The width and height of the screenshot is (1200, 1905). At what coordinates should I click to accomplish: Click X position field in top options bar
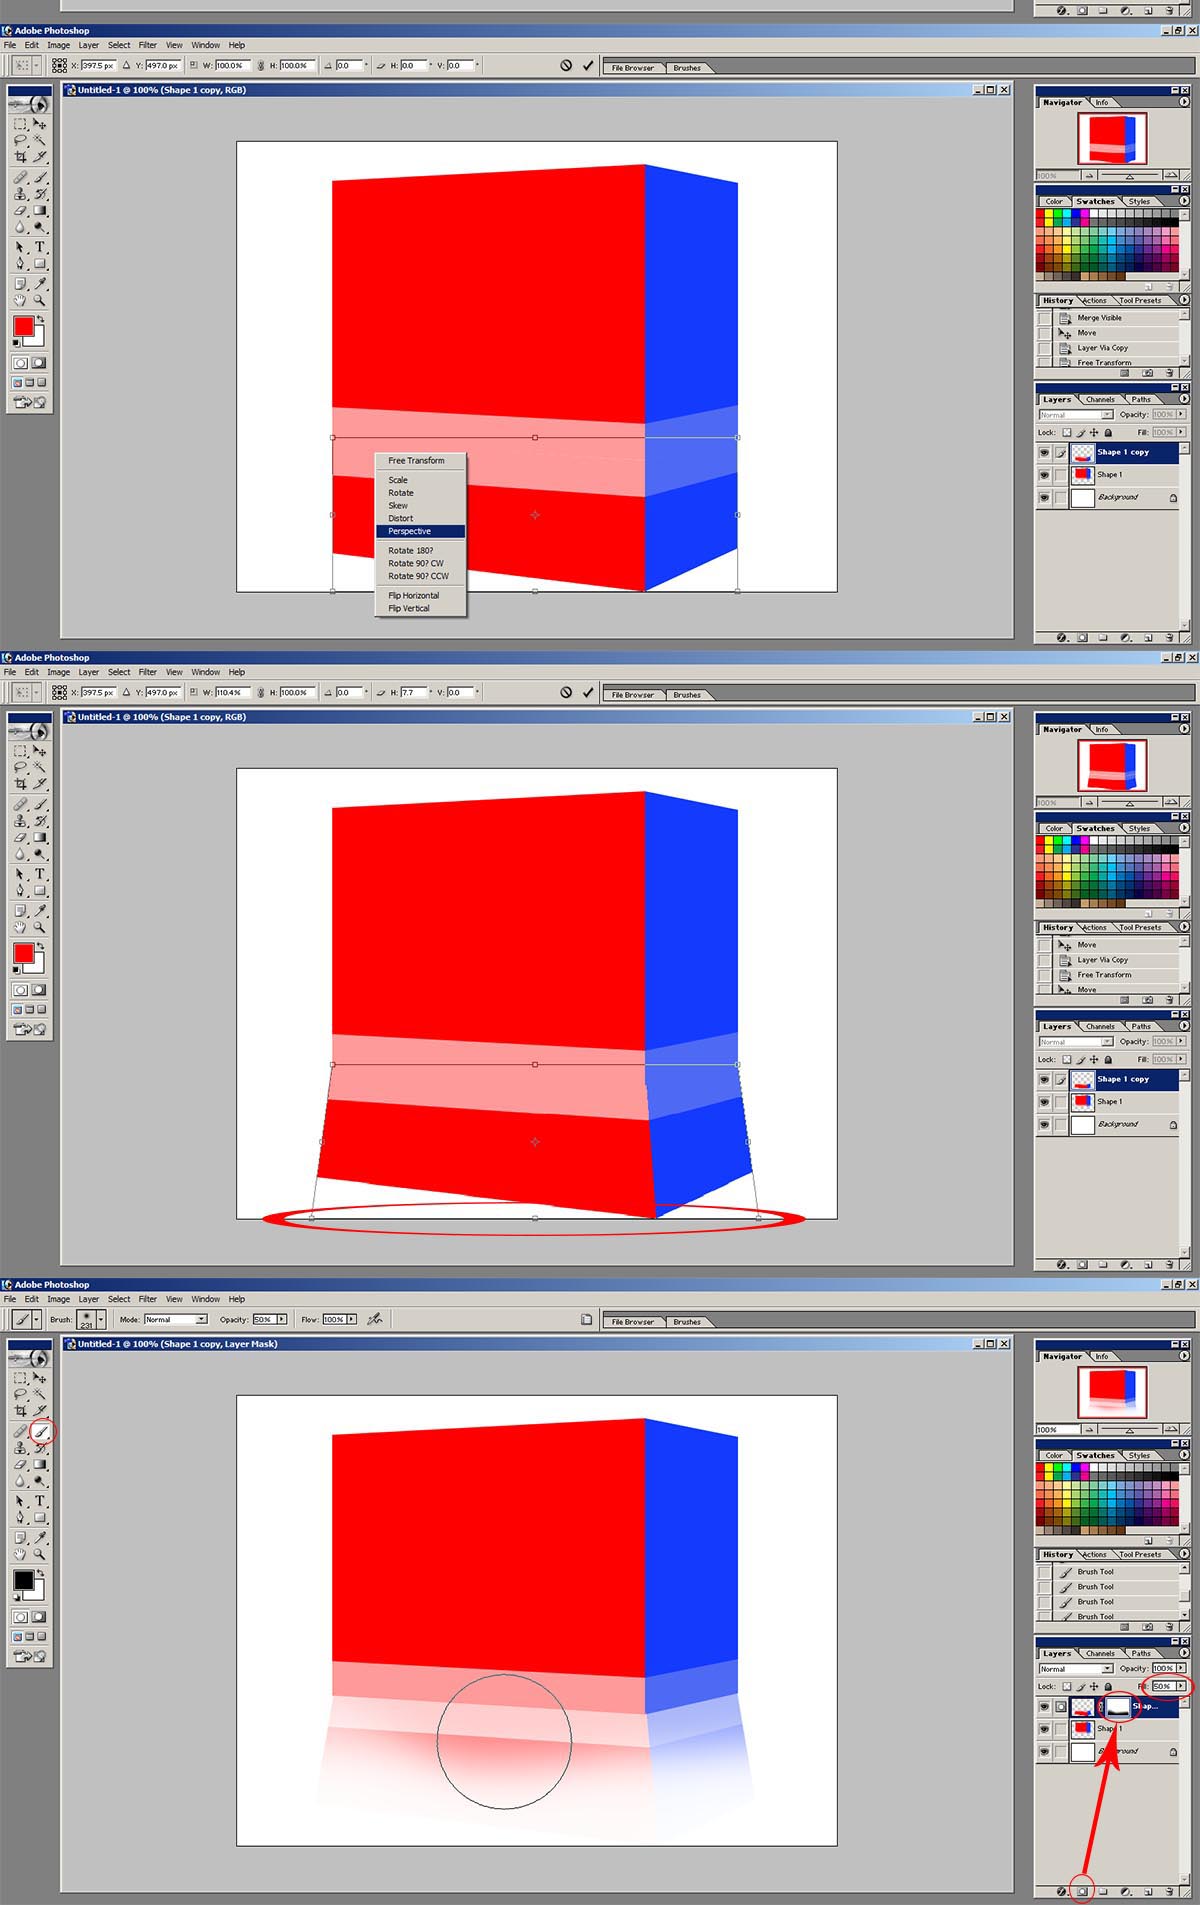coord(98,65)
